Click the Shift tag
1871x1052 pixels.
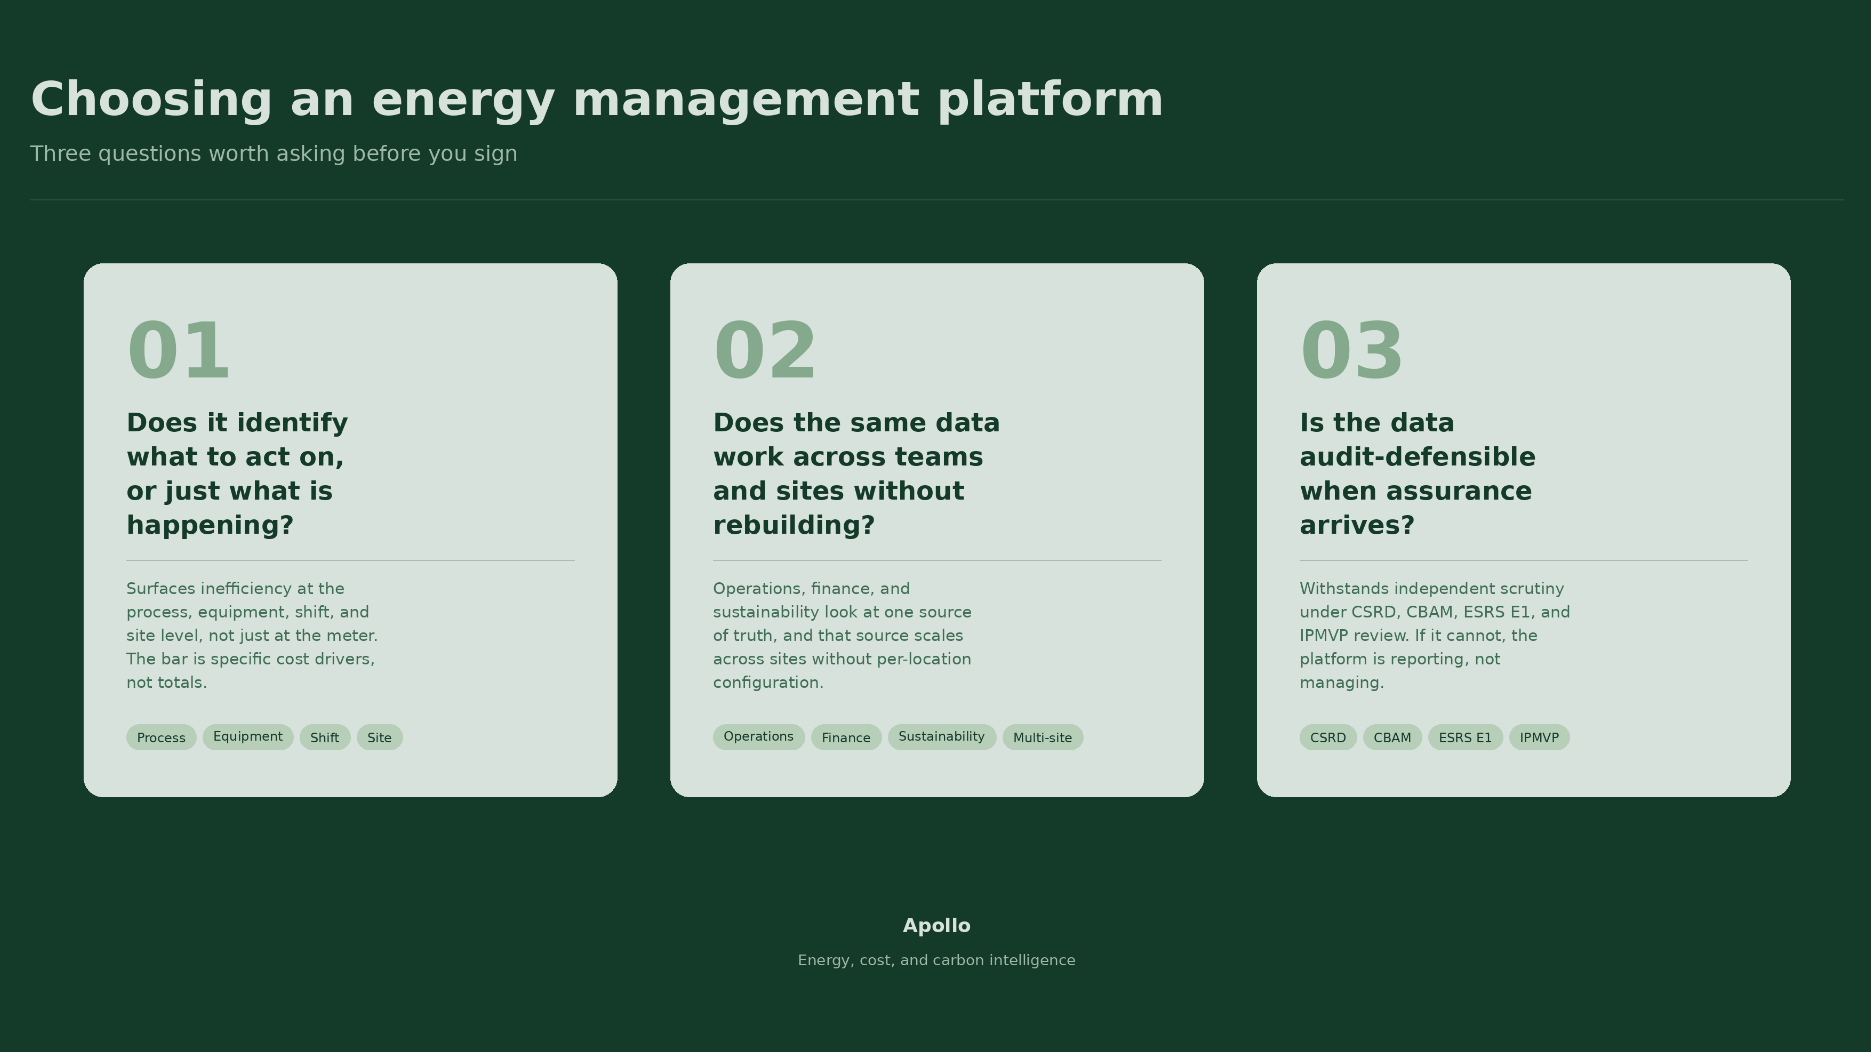tap(325, 737)
